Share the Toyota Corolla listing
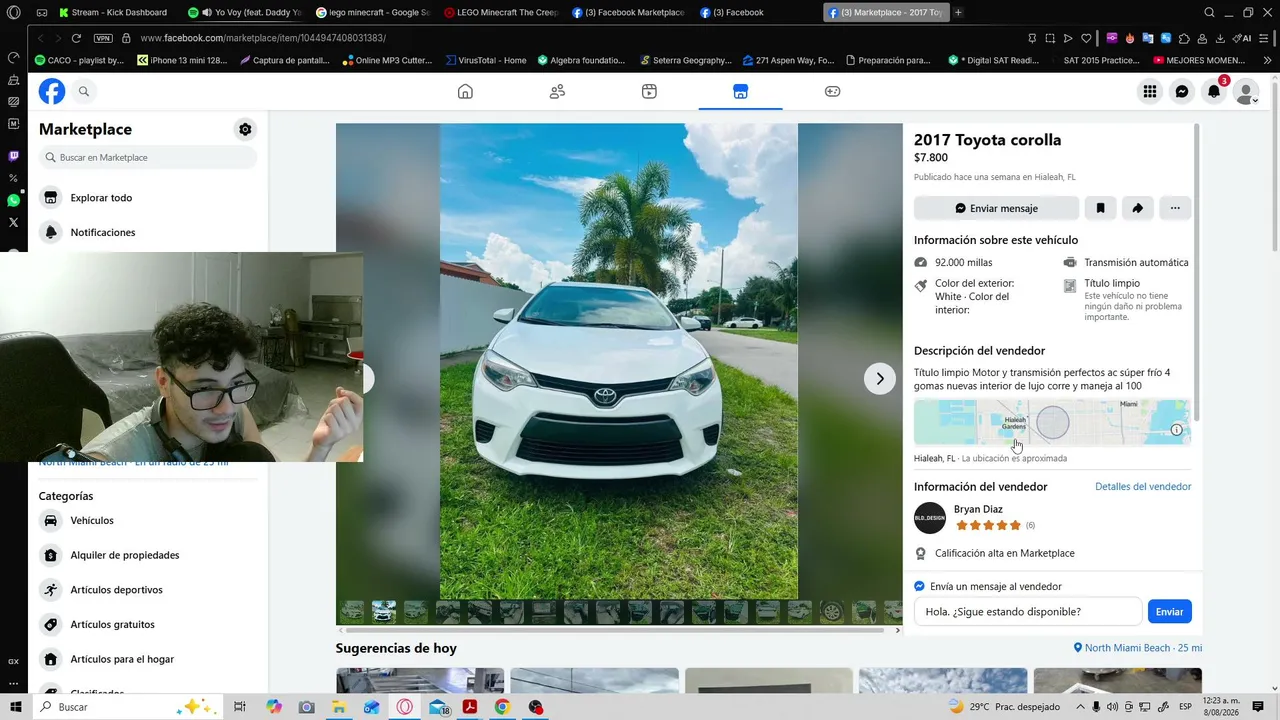Screen dimensions: 1280x720 pos(1137,208)
